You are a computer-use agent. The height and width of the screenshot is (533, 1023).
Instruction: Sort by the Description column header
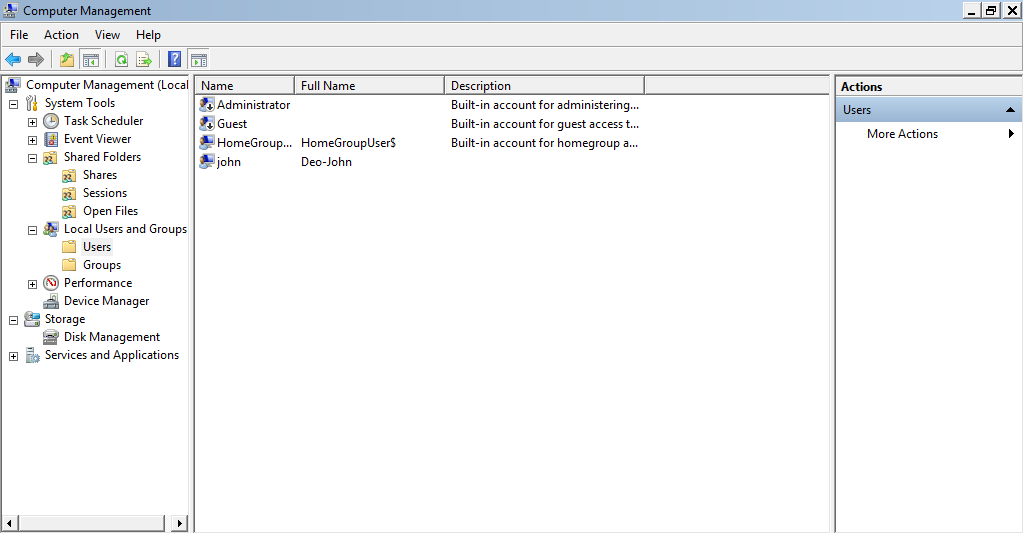coord(545,85)
